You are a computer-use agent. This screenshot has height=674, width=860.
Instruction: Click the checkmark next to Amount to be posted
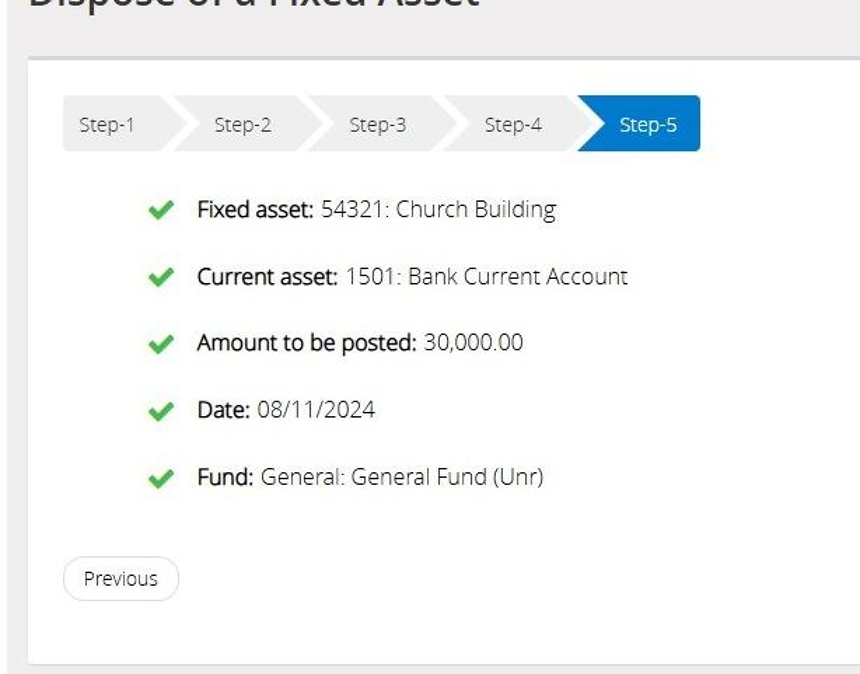(160, 344)
